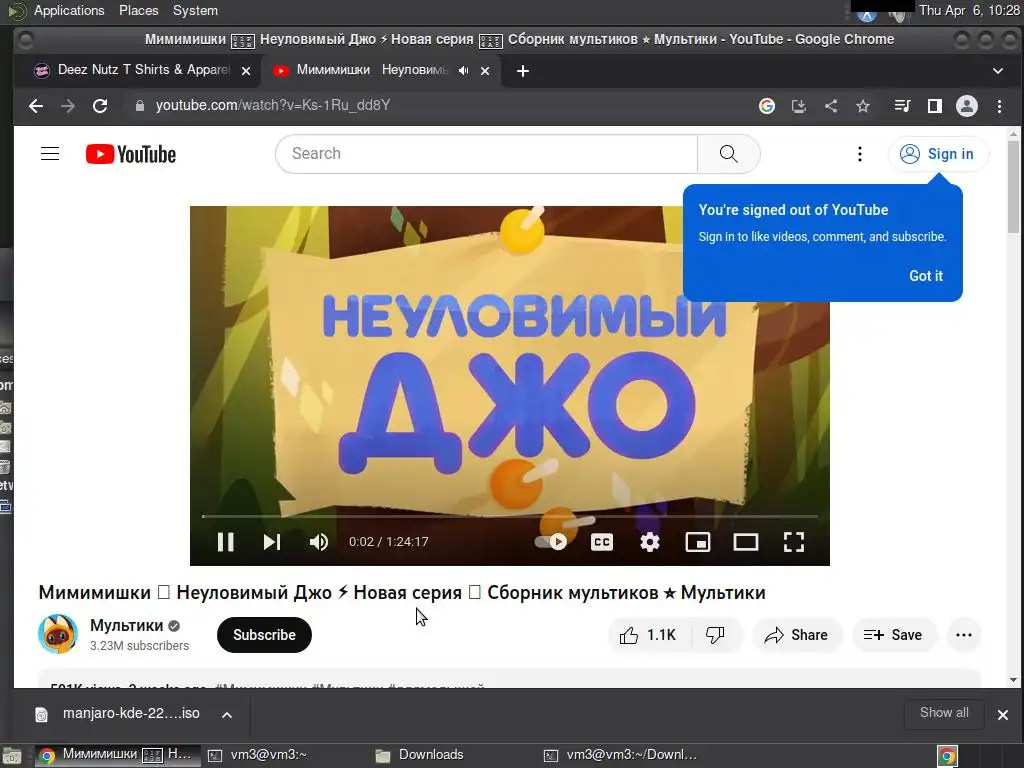Viewport: 1024px width, 768px height.
Task: Install app icon in address bar
Action: click(x=799, y=106)
